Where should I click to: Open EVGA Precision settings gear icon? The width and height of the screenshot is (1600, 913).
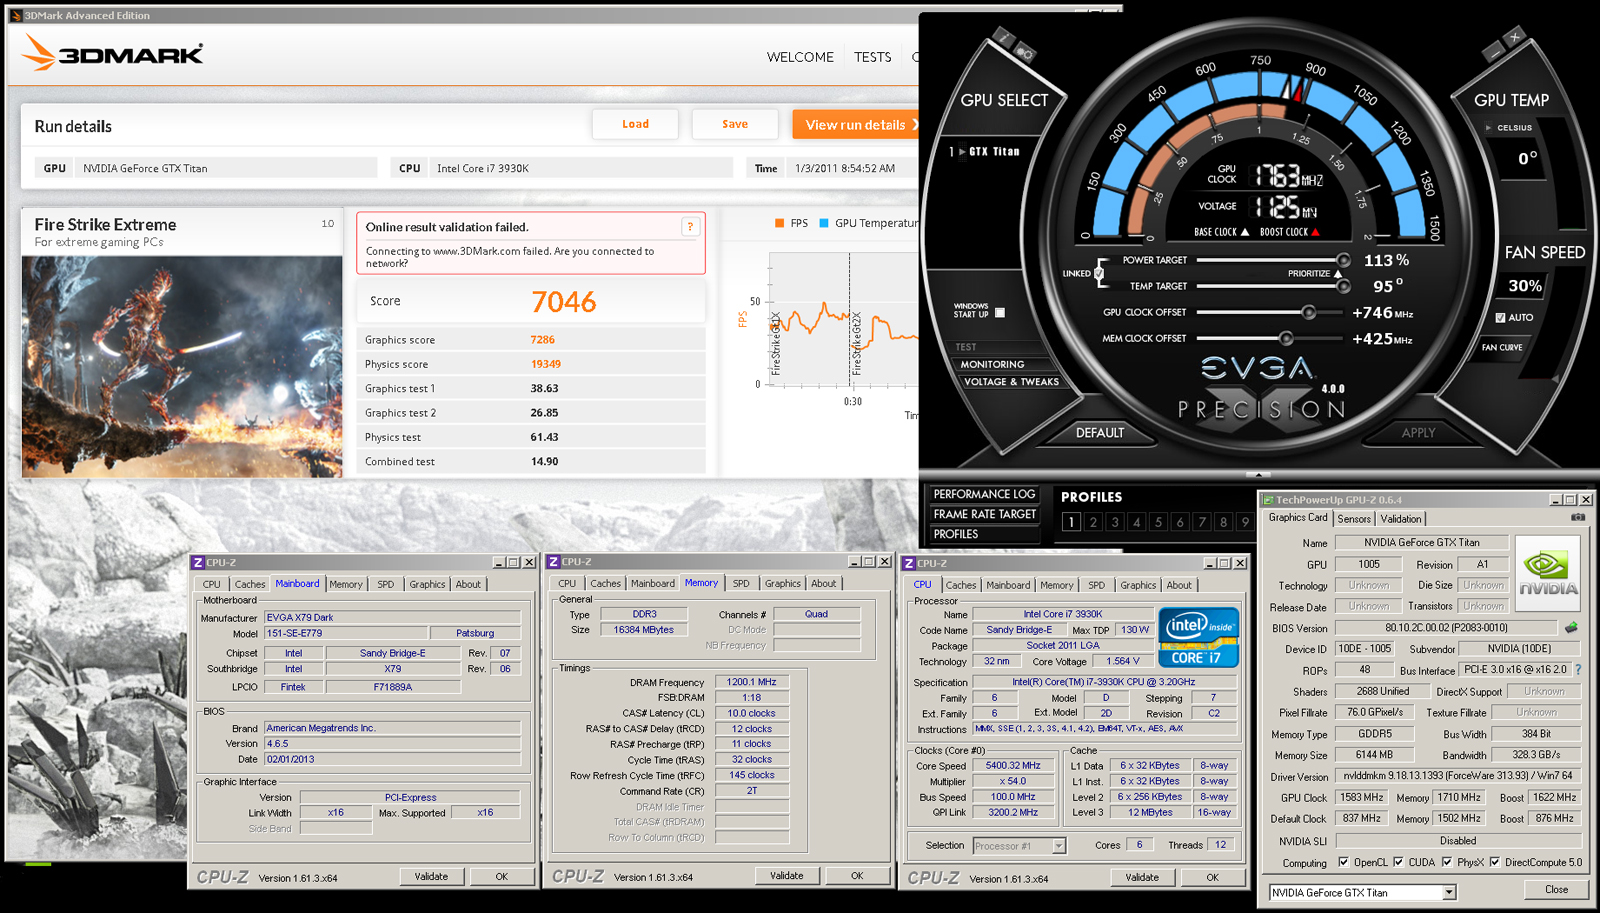(x=1024, y=51)
